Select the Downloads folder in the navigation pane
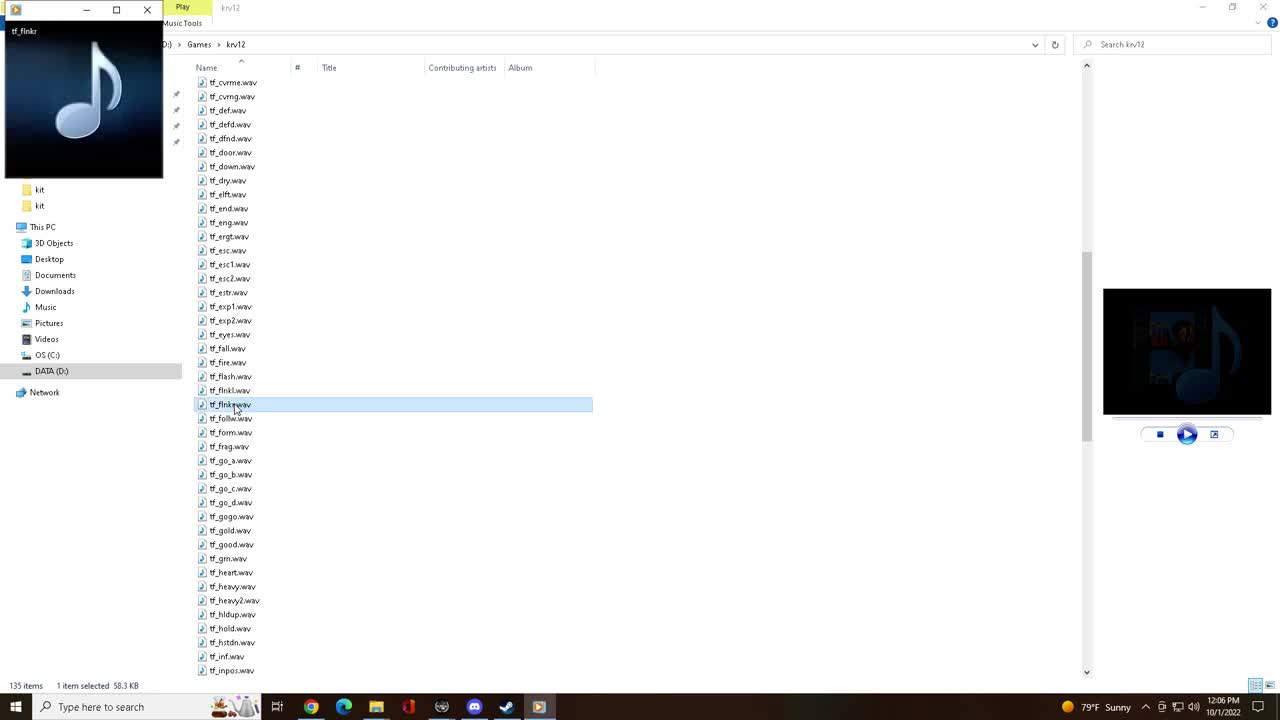Image resolution: width=1280 pixels, height=720 pixels. click(54, 291)
